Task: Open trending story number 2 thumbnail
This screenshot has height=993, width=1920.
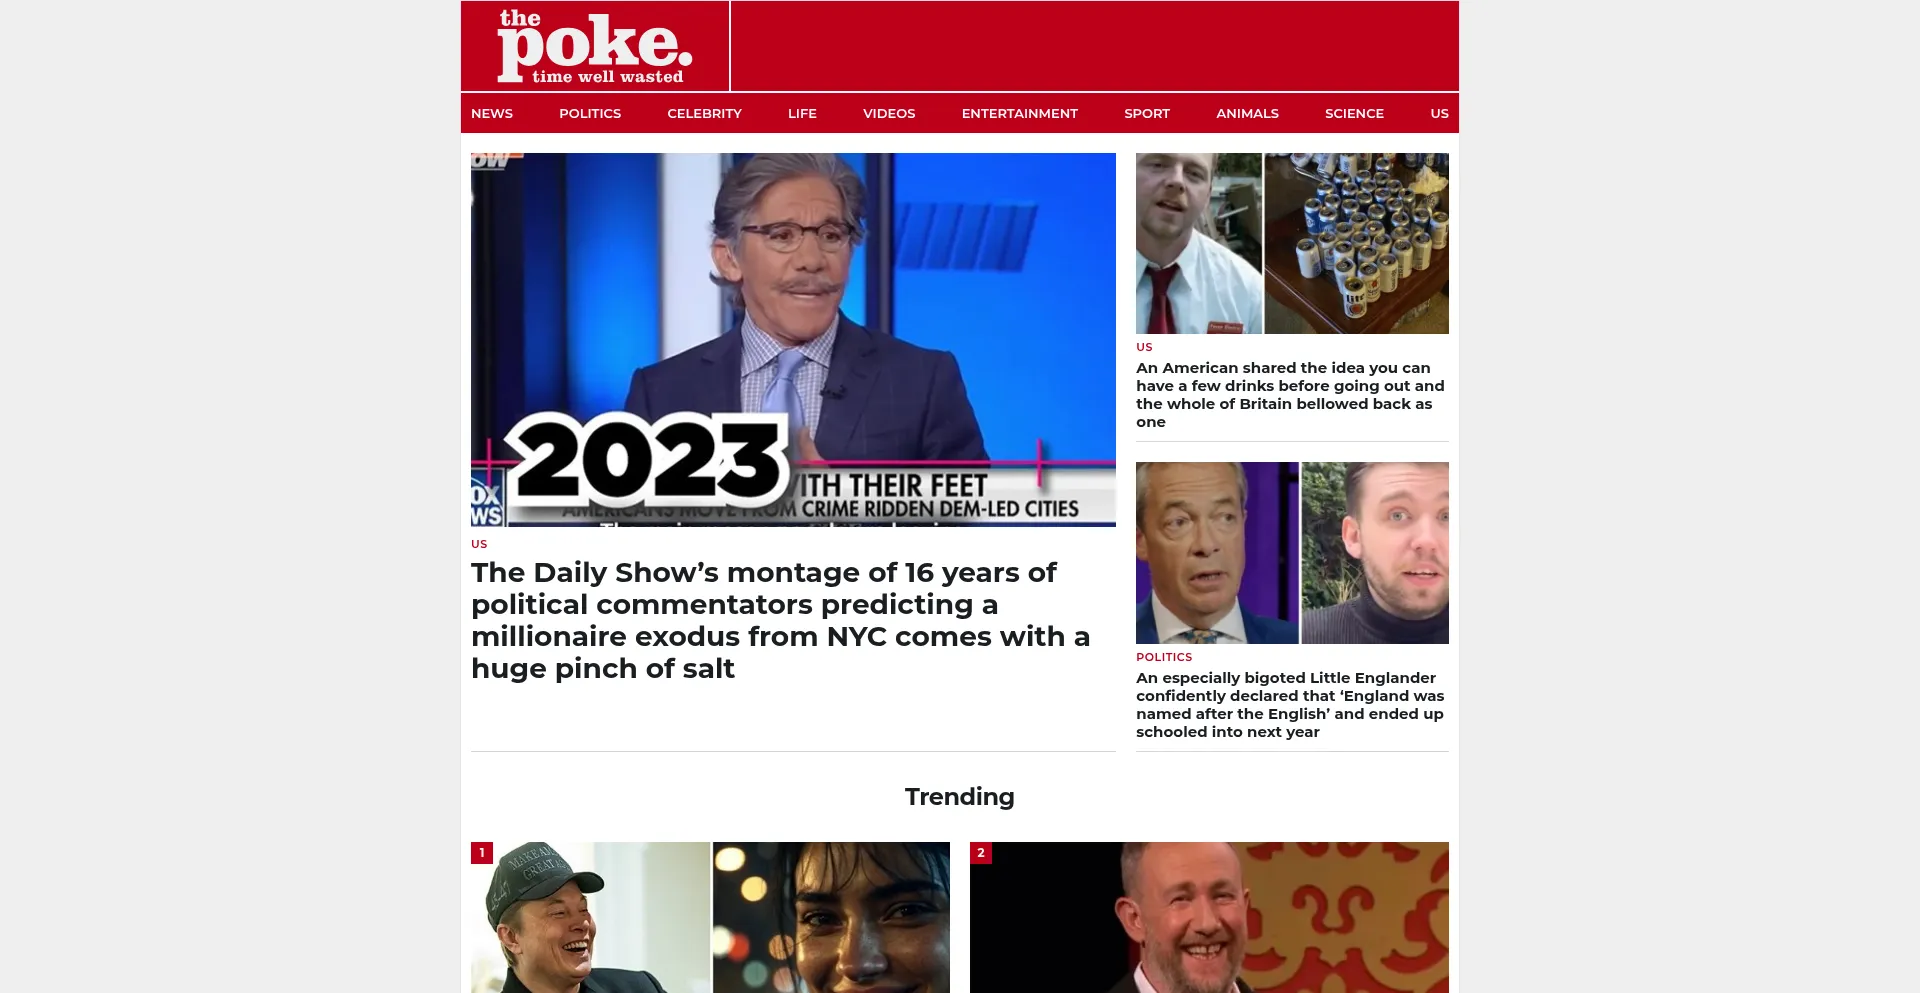Action: [x=1209, y=917]
